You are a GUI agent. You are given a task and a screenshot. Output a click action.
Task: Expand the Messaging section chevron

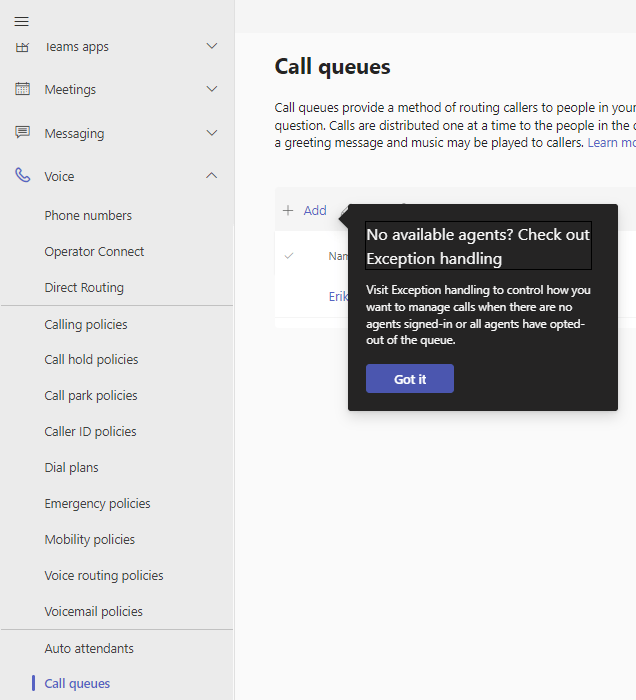pyautogui.click(x=211, y=133)
